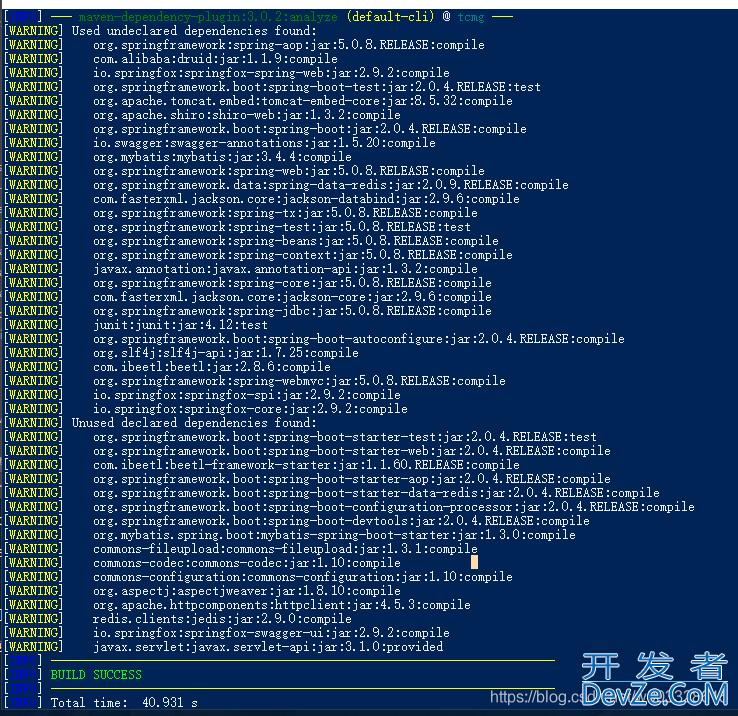The height and width of the screenshot is (716, 738).
Task: Select the com.ibeetl:beetl:jar:2.8.6 line
Action: 212,367
